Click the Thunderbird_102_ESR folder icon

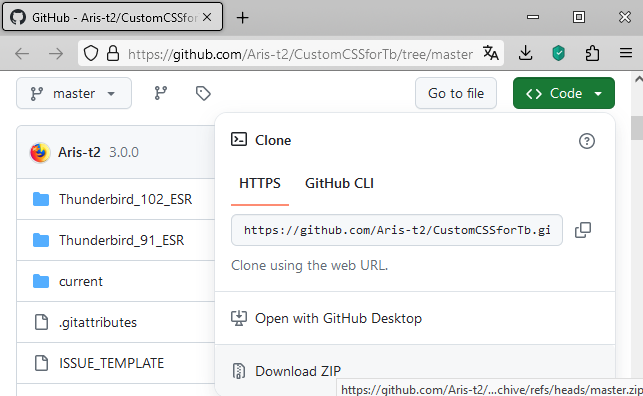pyautogui.click(x=41, y=199)
